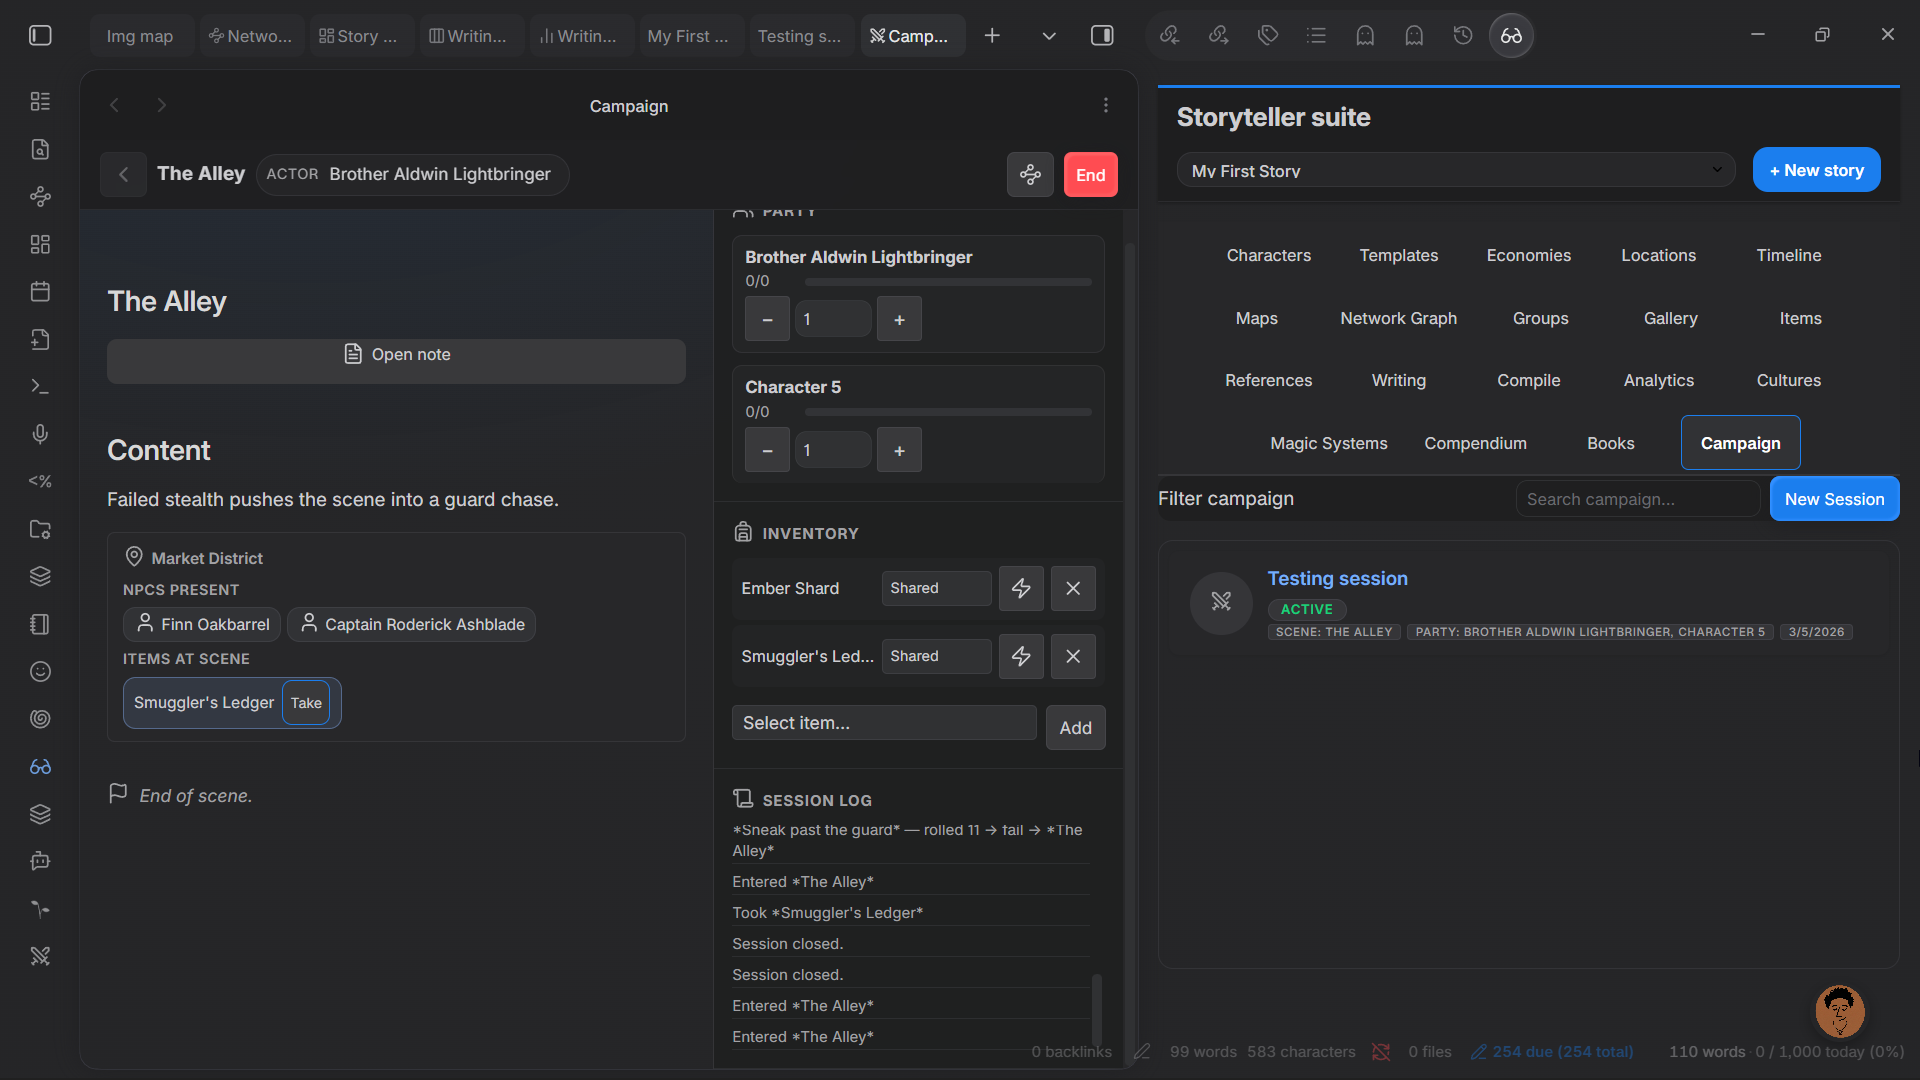Open the Select item combo box
Screen dimensions: 1920x1080
click(x=884, y=723)
